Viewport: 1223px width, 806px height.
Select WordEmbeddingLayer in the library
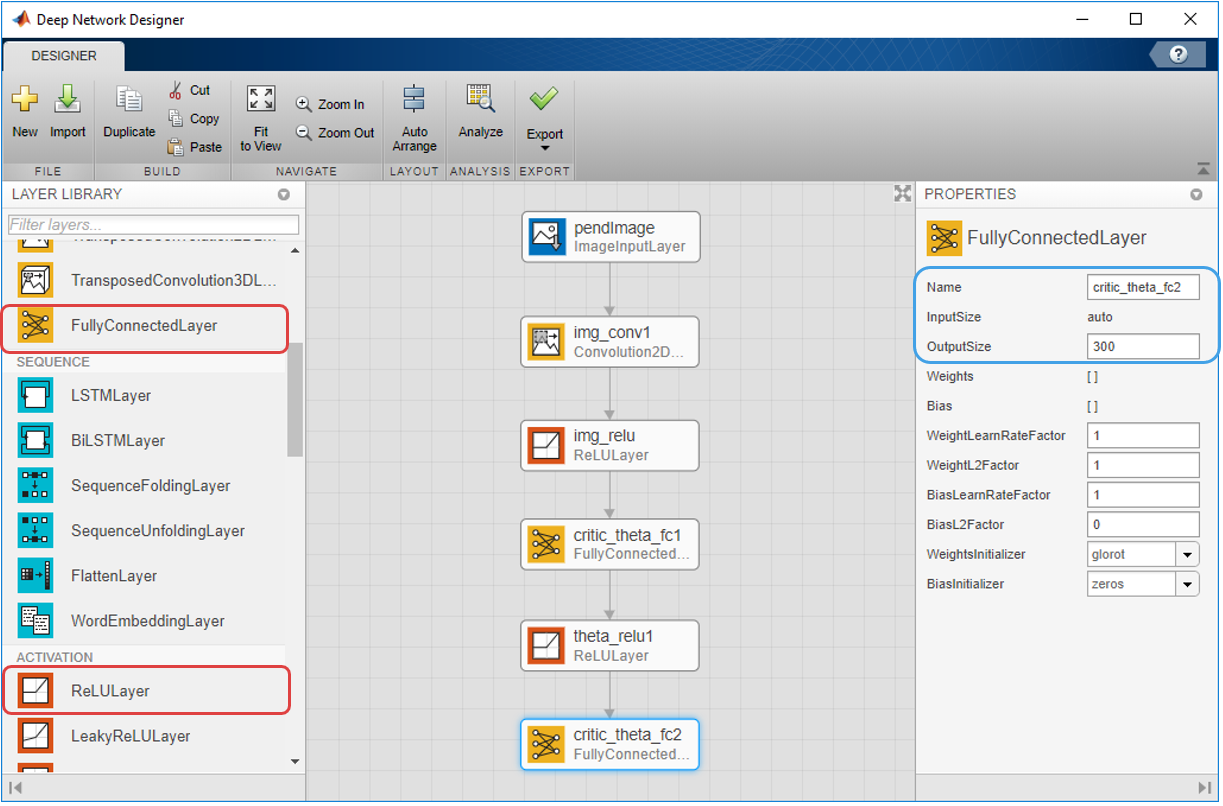[x=145, y=620]
